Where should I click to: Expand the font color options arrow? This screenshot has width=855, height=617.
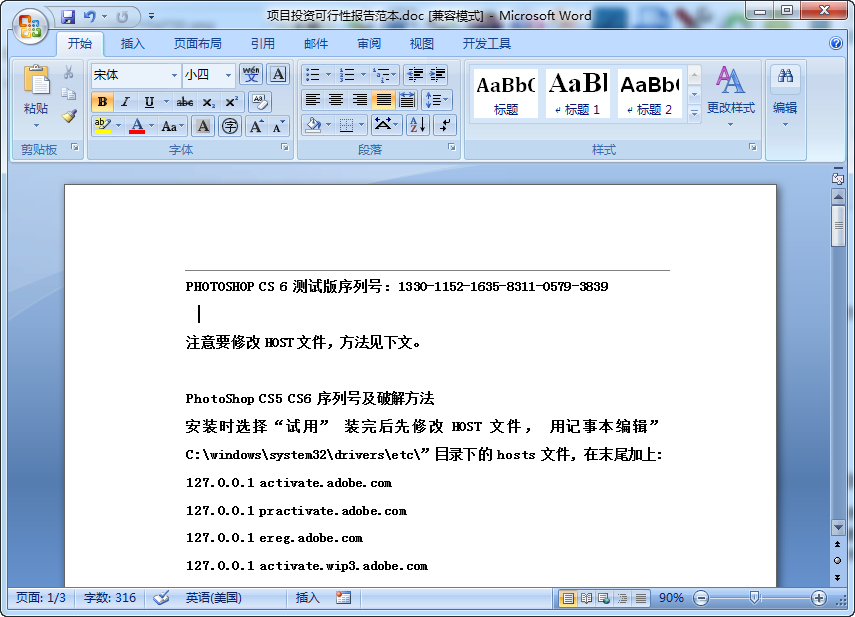pyautogui.click(x=152, y=126)
